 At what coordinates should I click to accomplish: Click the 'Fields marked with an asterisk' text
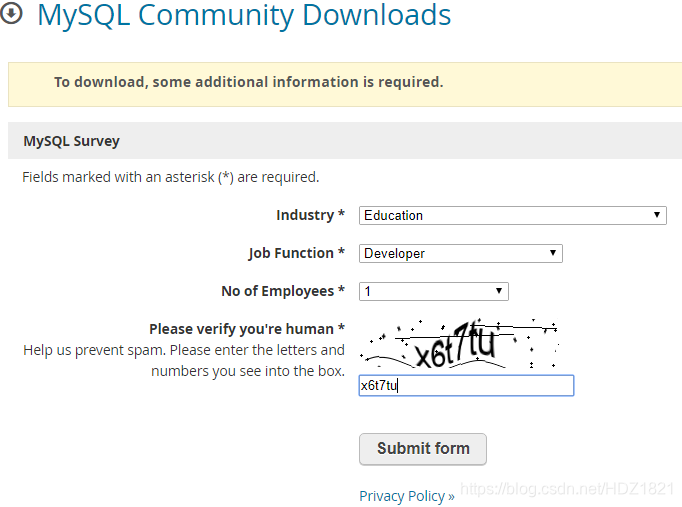pos(170,177)
